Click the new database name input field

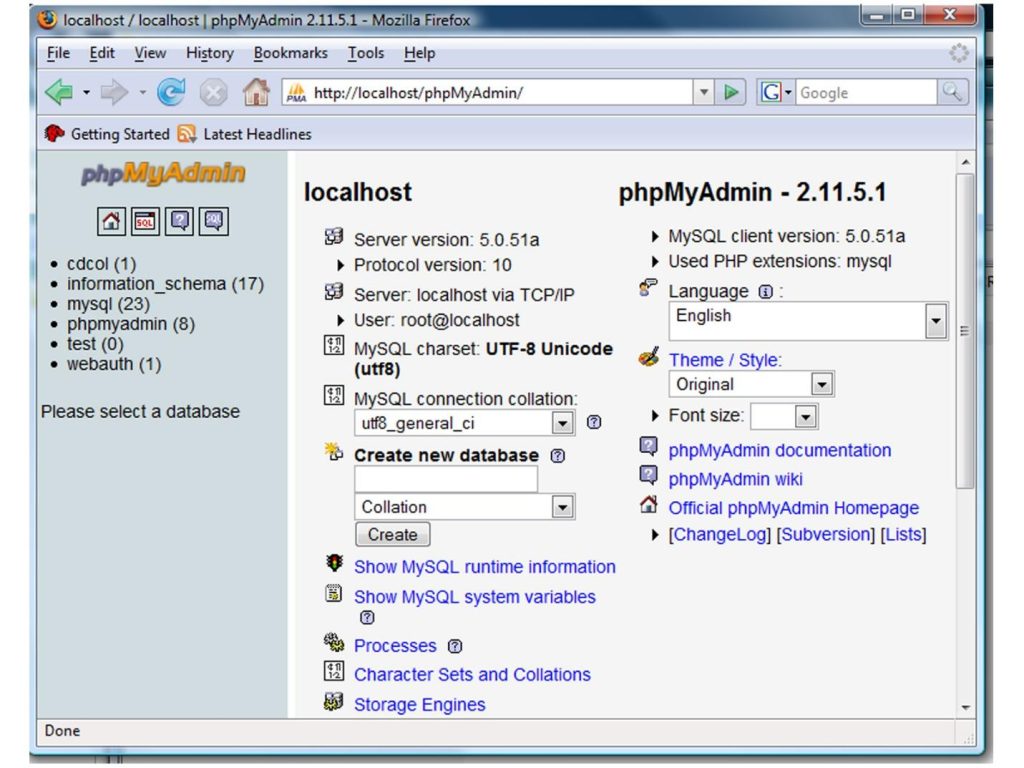click(x=446, y=479)
